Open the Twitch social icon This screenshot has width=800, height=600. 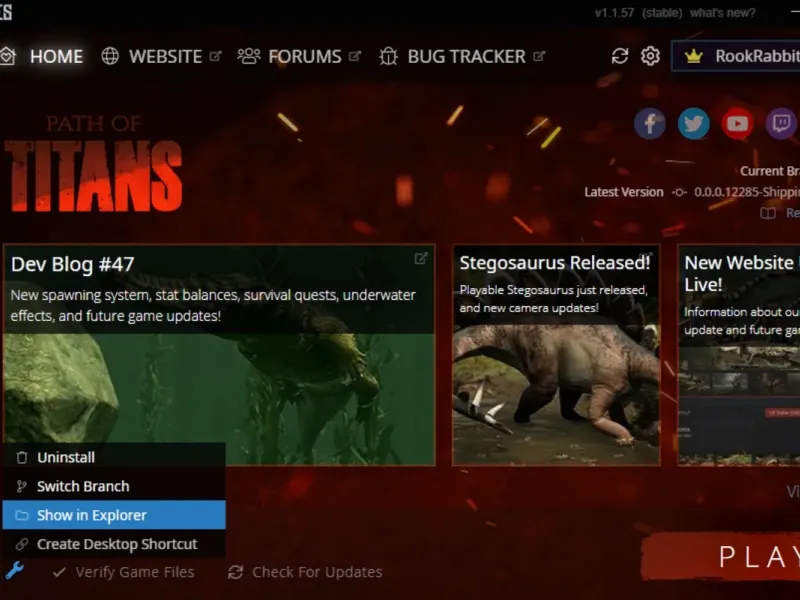point(781,123)
